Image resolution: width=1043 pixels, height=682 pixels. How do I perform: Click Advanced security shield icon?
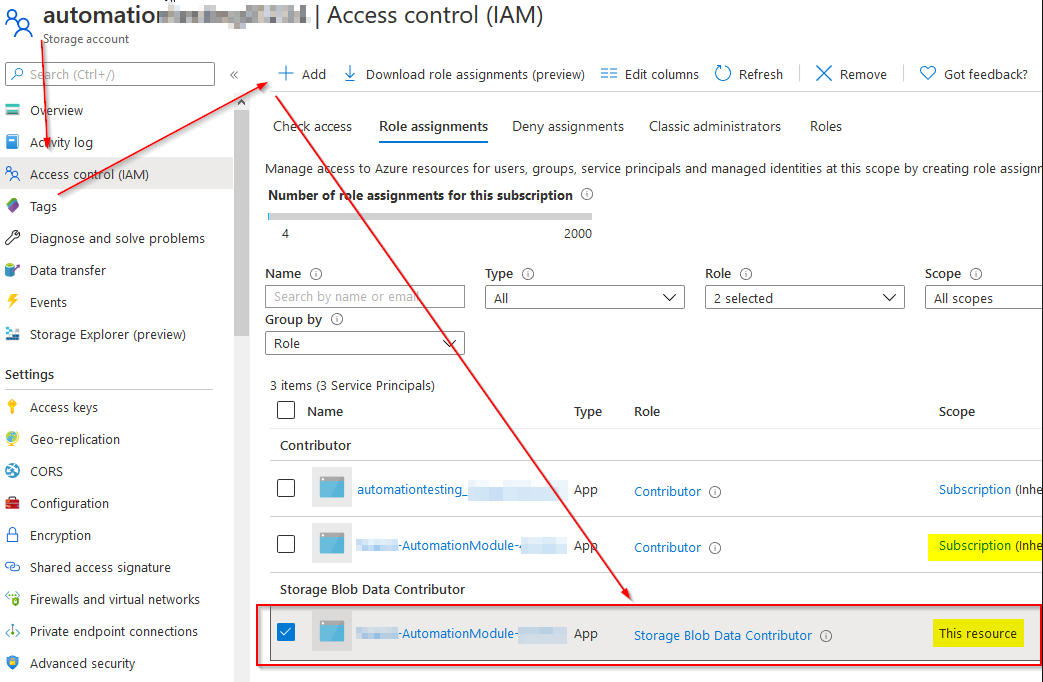pos(13,663)
